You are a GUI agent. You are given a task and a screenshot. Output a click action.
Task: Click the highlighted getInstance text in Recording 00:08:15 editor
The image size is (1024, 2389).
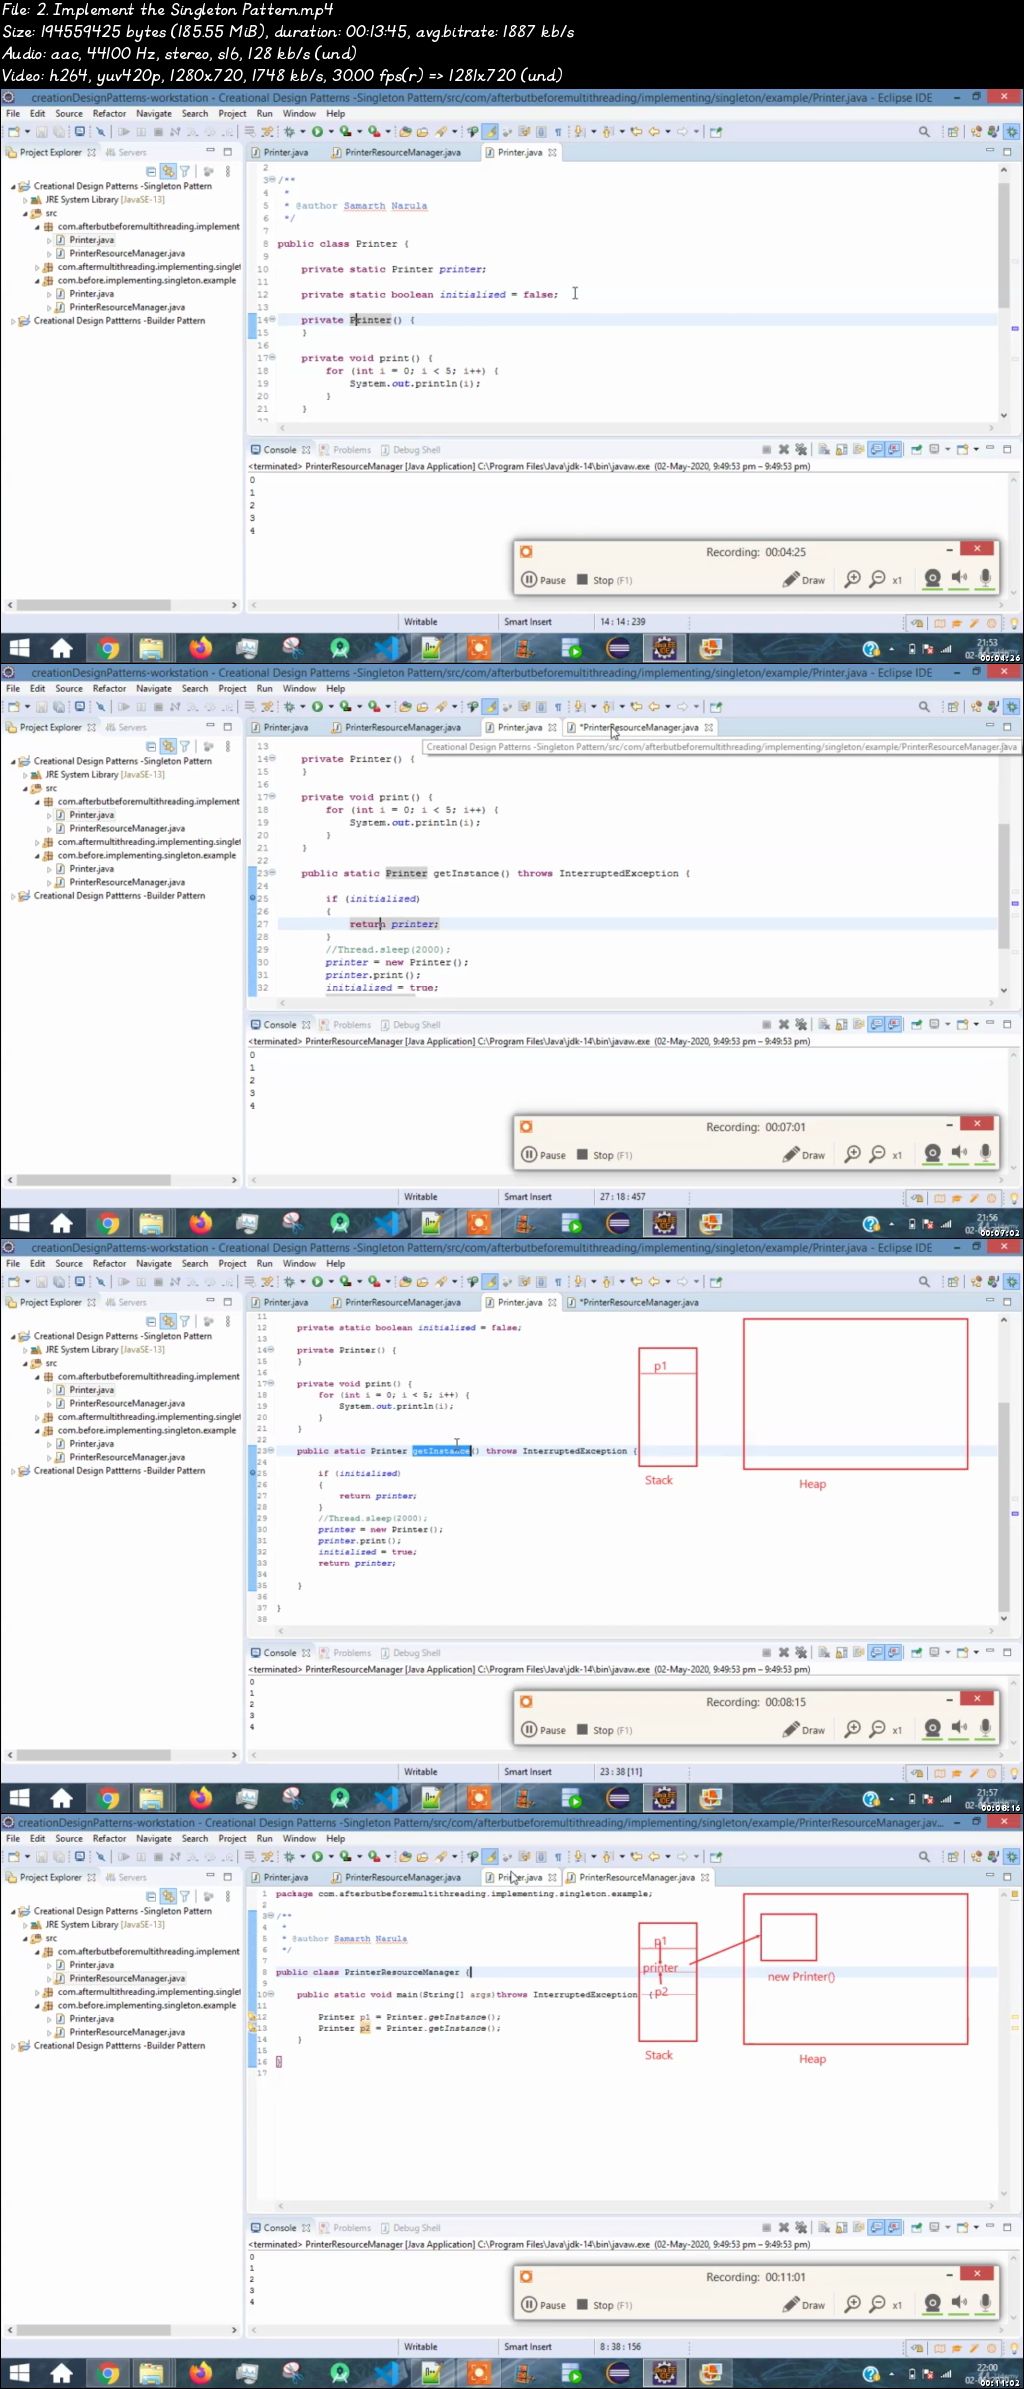coord(441,1451)
